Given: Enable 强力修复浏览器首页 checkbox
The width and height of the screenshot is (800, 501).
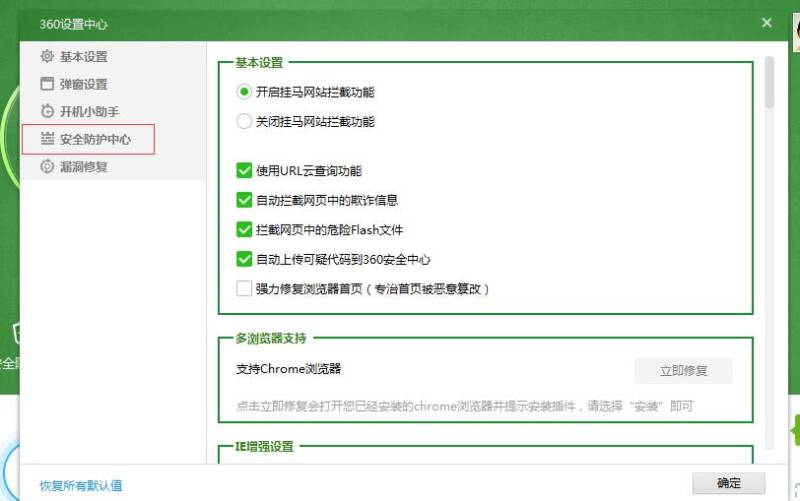Looking at the screenshot, I should pyautogui.click(x=244, y=289).
